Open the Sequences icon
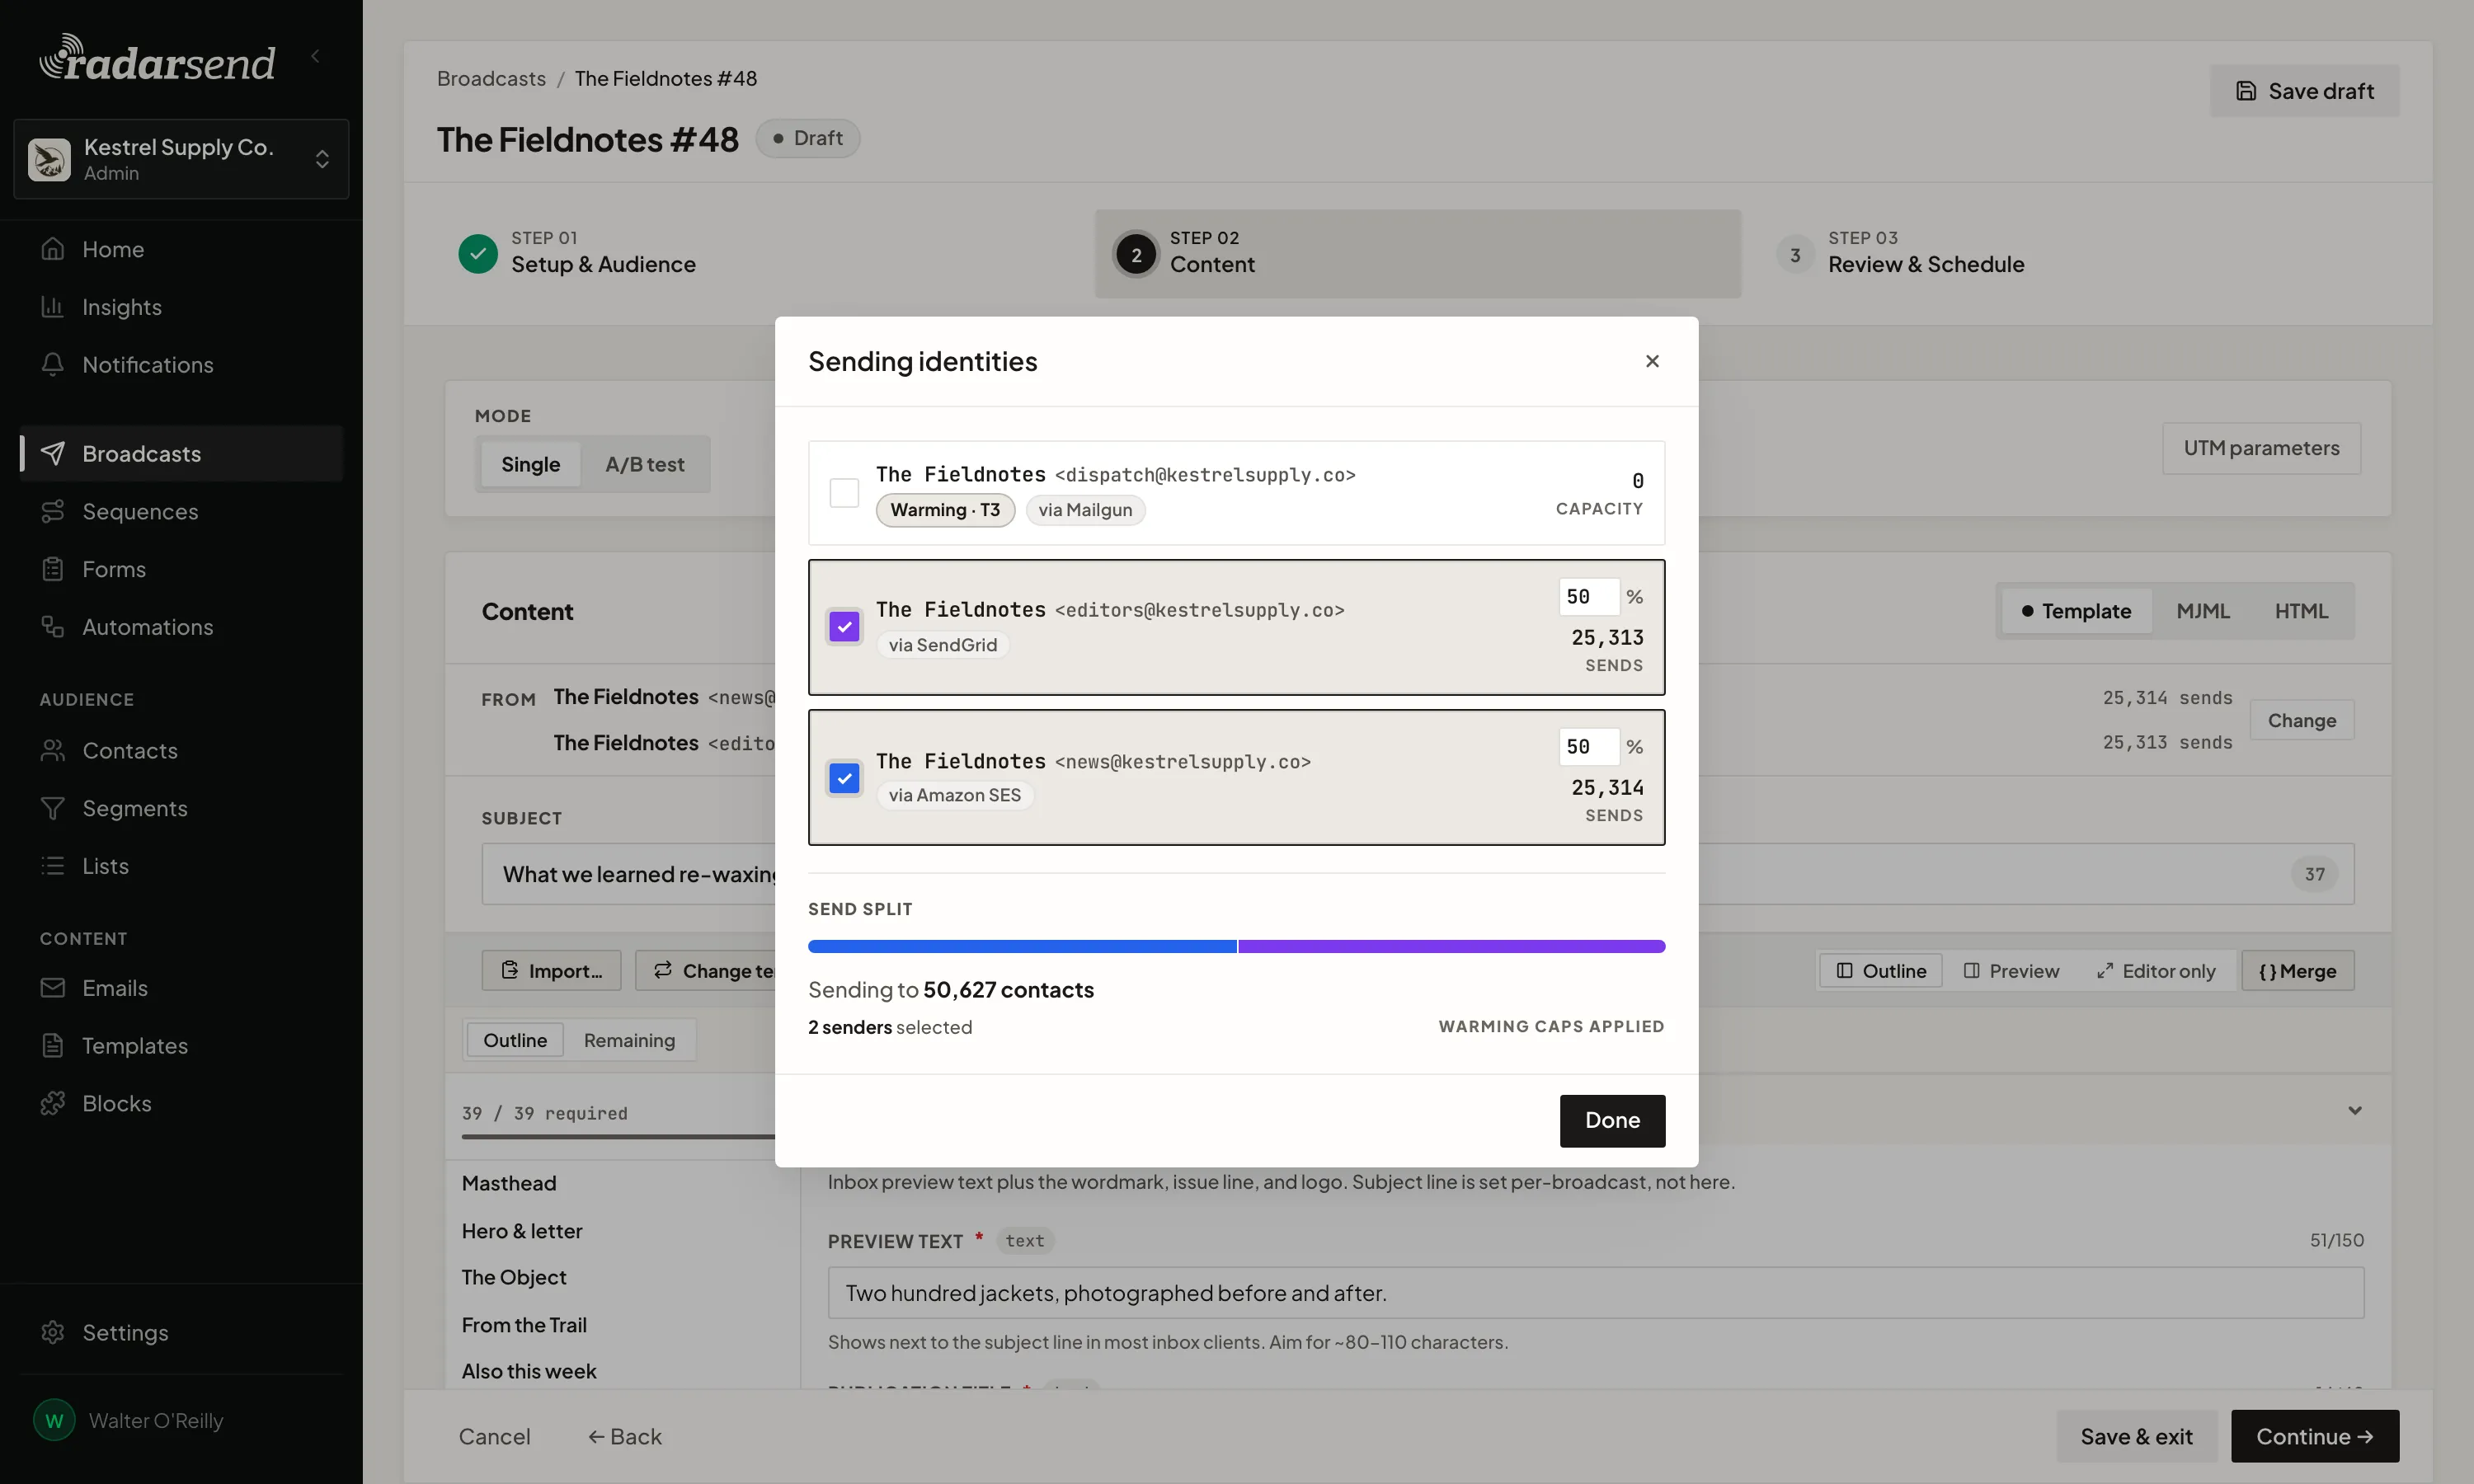Viewport: 2474px width, 1484px height. (53, 512)
